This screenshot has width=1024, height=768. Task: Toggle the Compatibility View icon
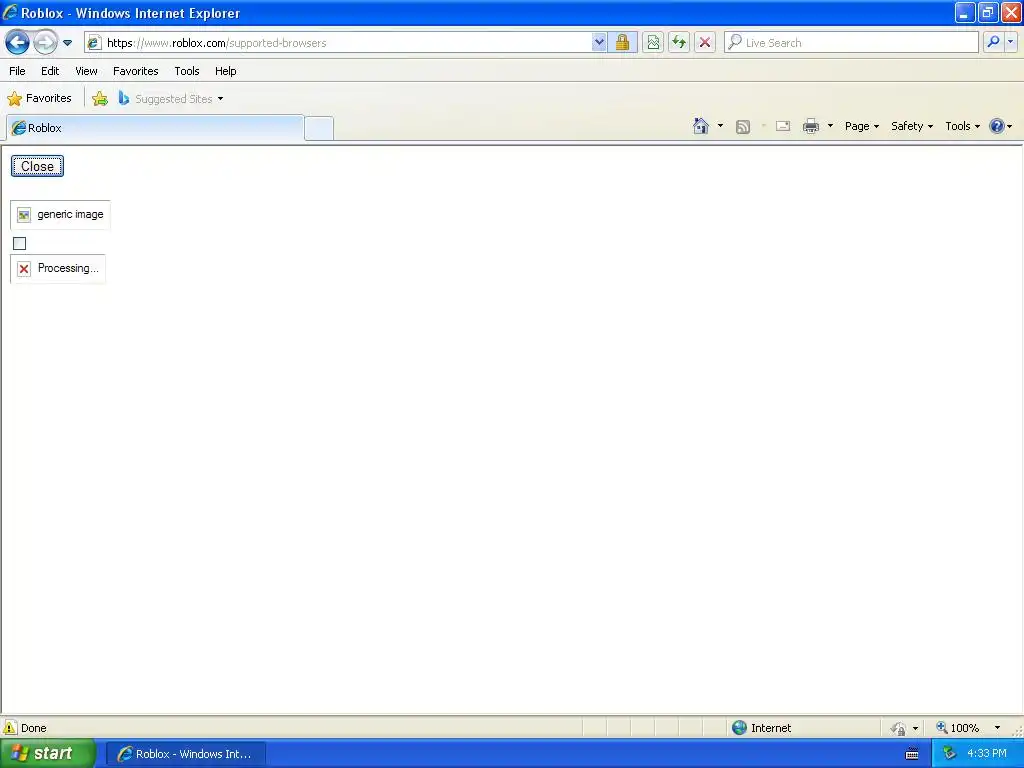coord(652,43)
